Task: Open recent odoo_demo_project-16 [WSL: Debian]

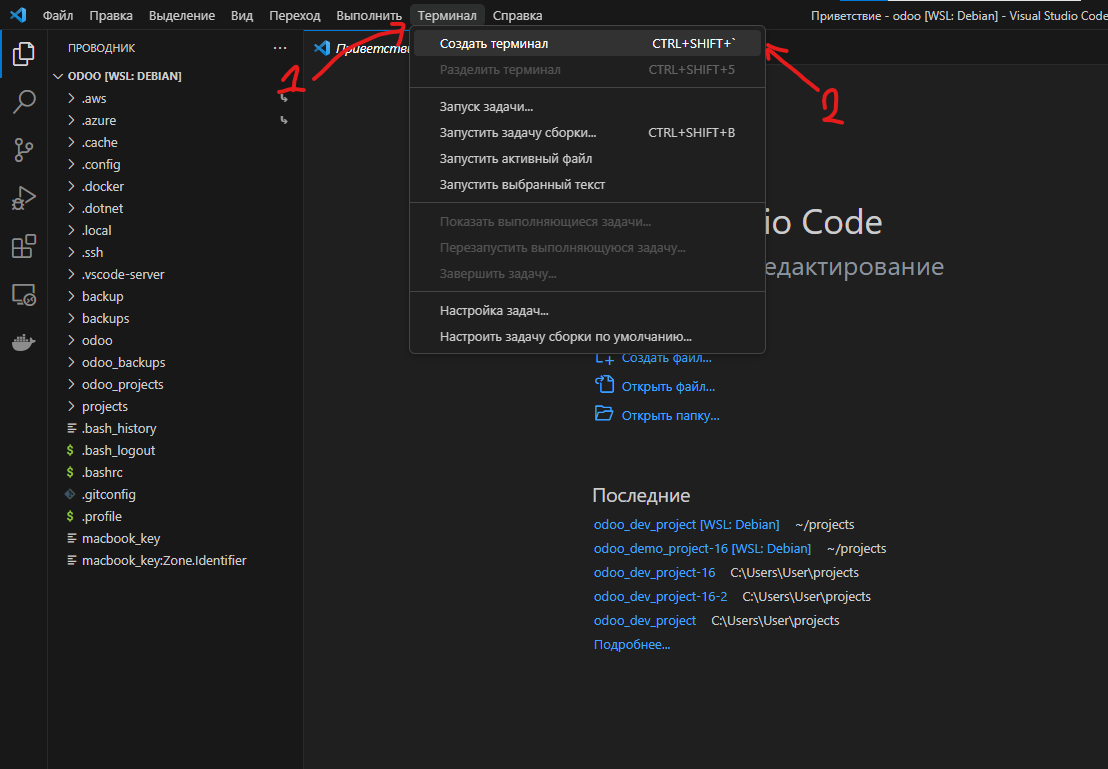Action: [x=702, y=548]
